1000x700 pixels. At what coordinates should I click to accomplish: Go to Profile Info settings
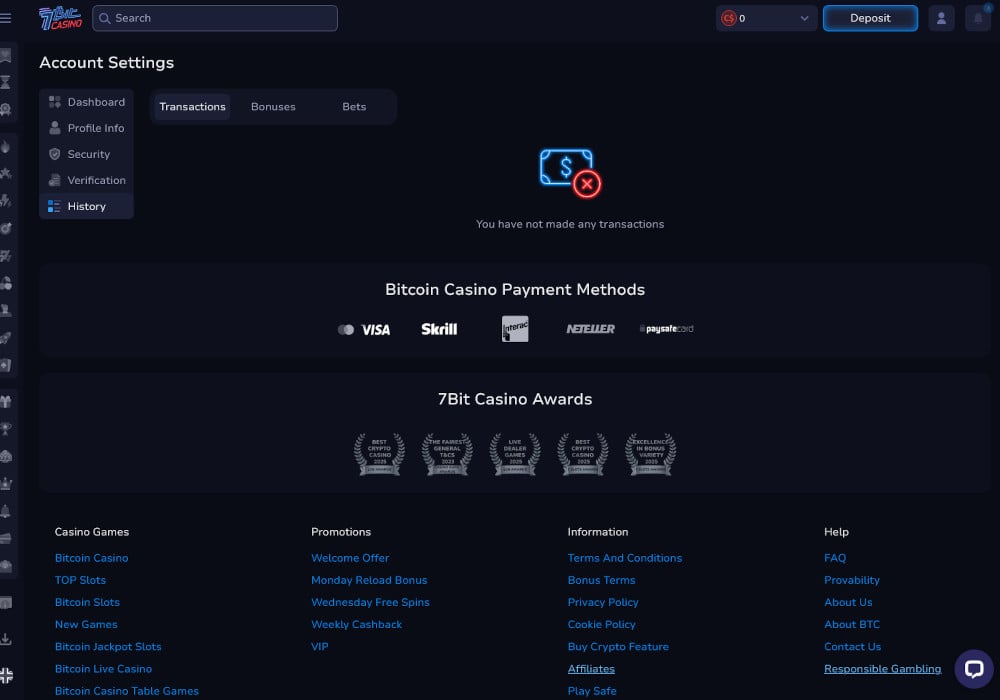(x=95, y=128)
